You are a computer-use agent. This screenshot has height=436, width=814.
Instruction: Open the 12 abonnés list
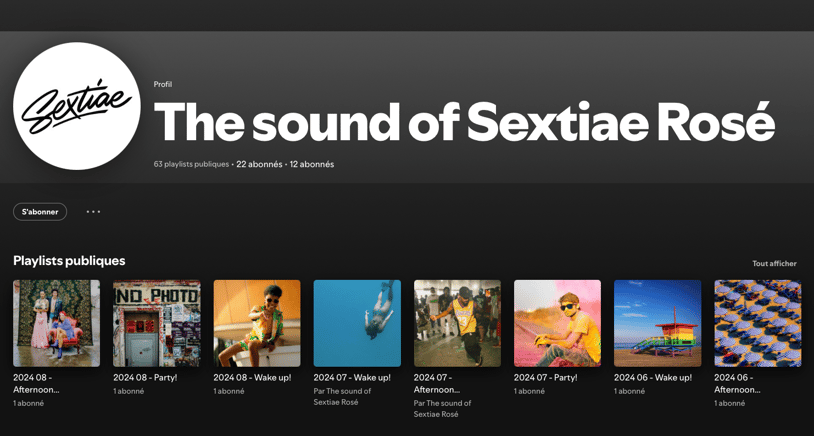[x=312, y=164]
